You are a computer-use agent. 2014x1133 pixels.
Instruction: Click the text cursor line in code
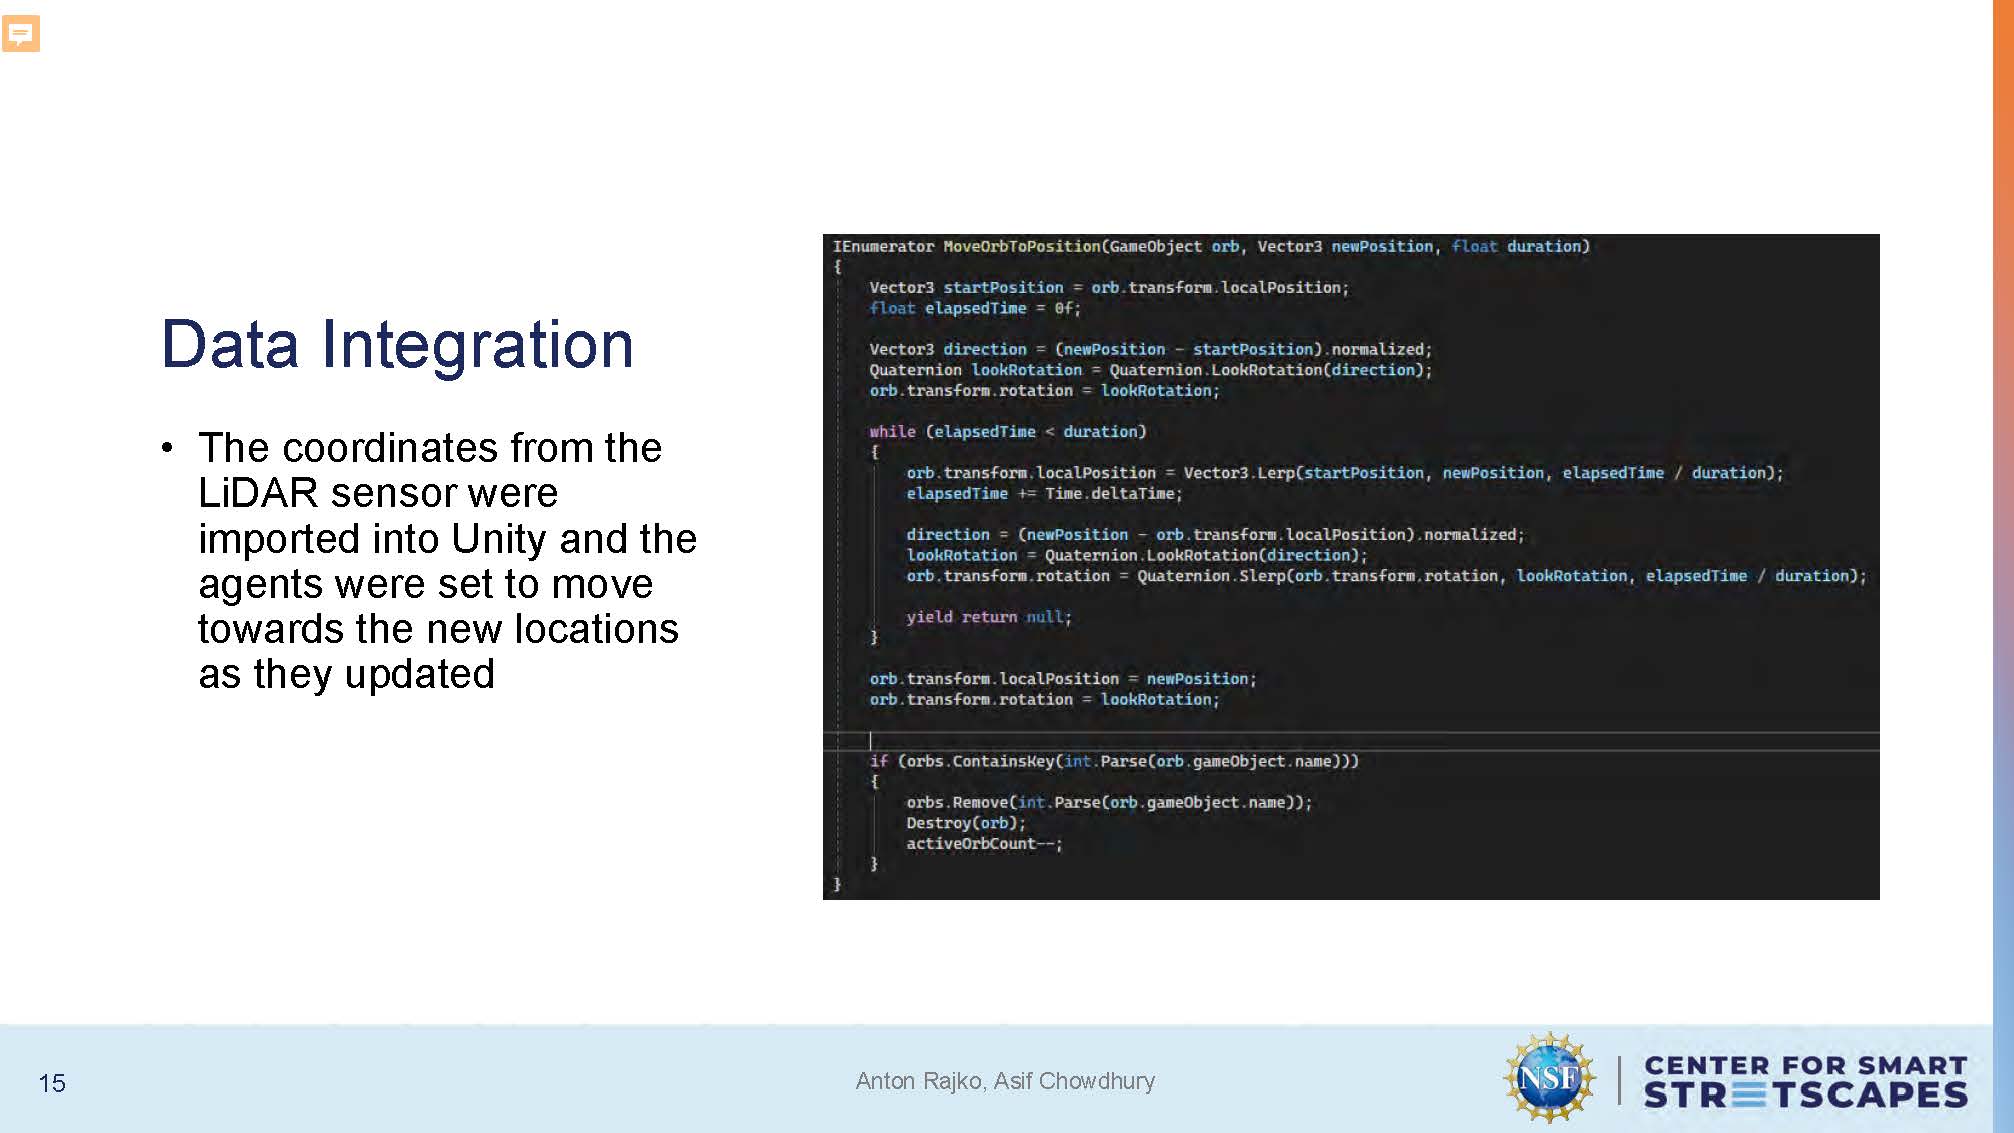point(872,741)
